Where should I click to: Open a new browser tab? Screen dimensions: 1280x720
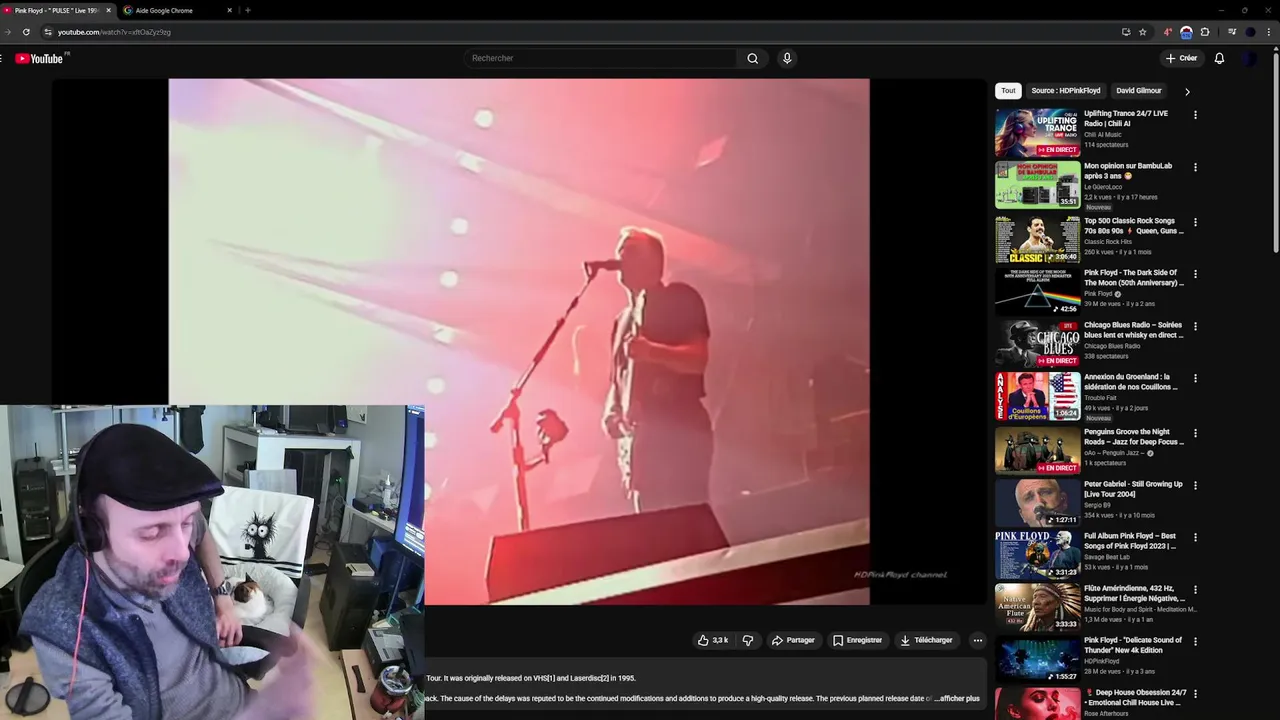(x=247, y=10)
